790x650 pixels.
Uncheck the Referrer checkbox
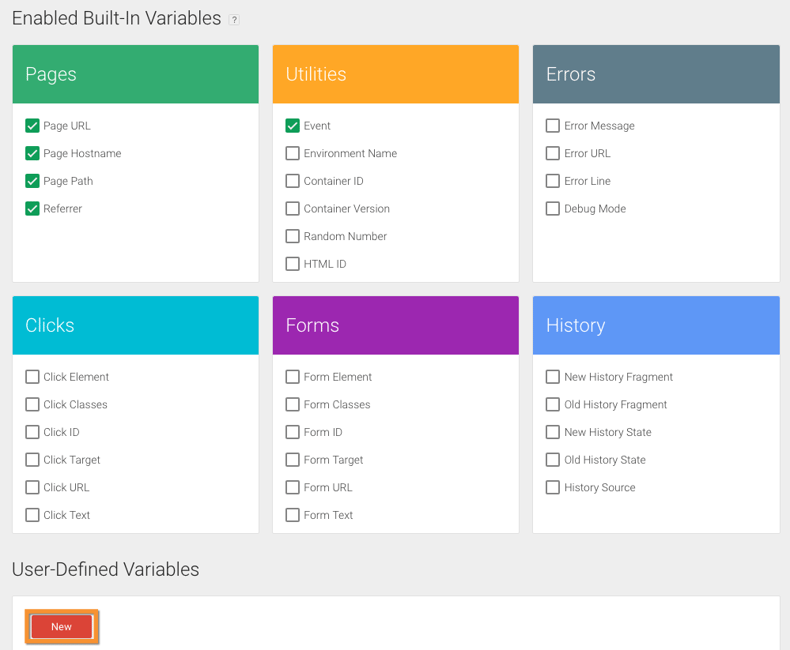pyautogui.click(x=32, y=208)
